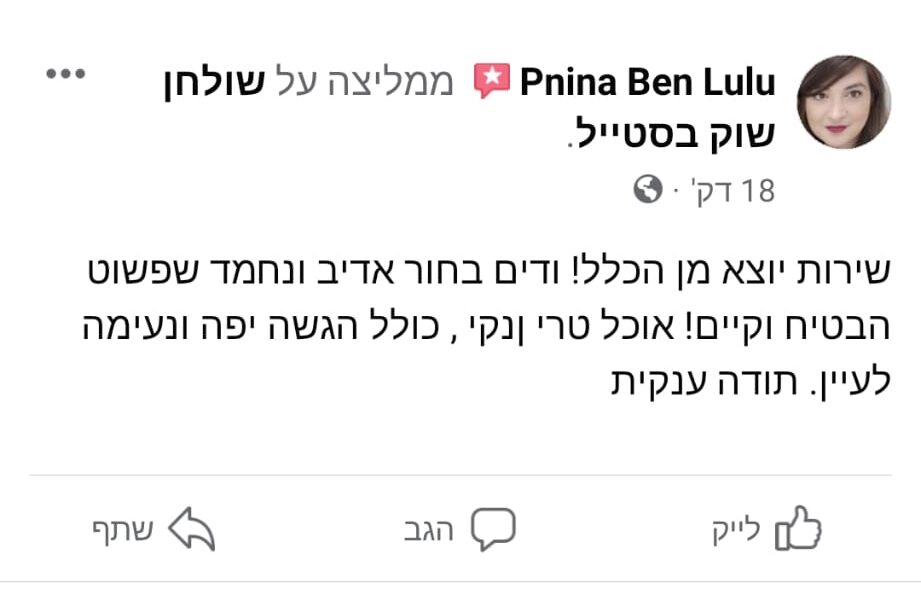Click the red recommendation star badge
The height and width of the screenshot is (593, 921).
(x=492, y=81)
